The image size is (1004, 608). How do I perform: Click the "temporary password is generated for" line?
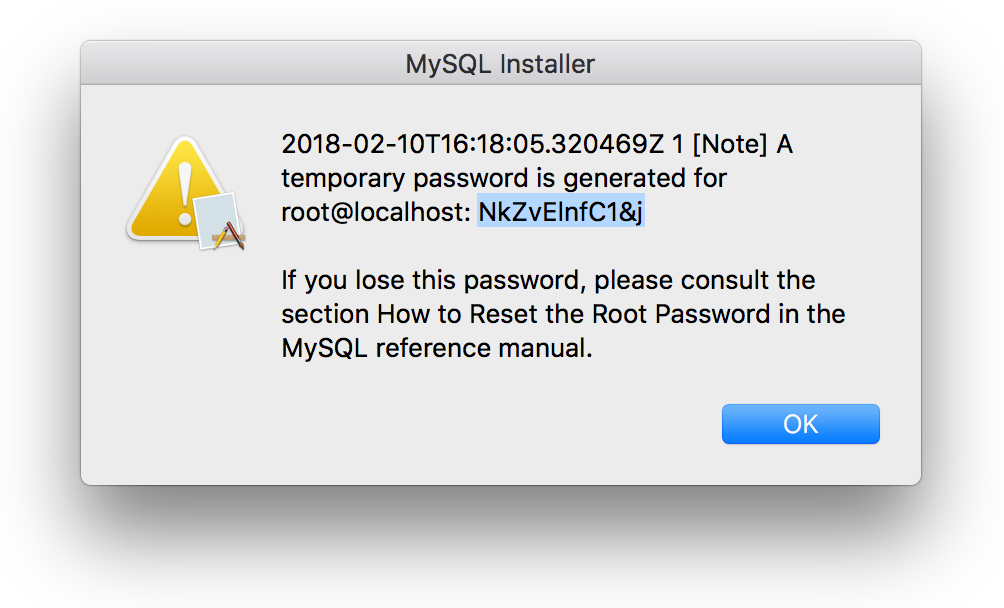click(x=504, y=179)
